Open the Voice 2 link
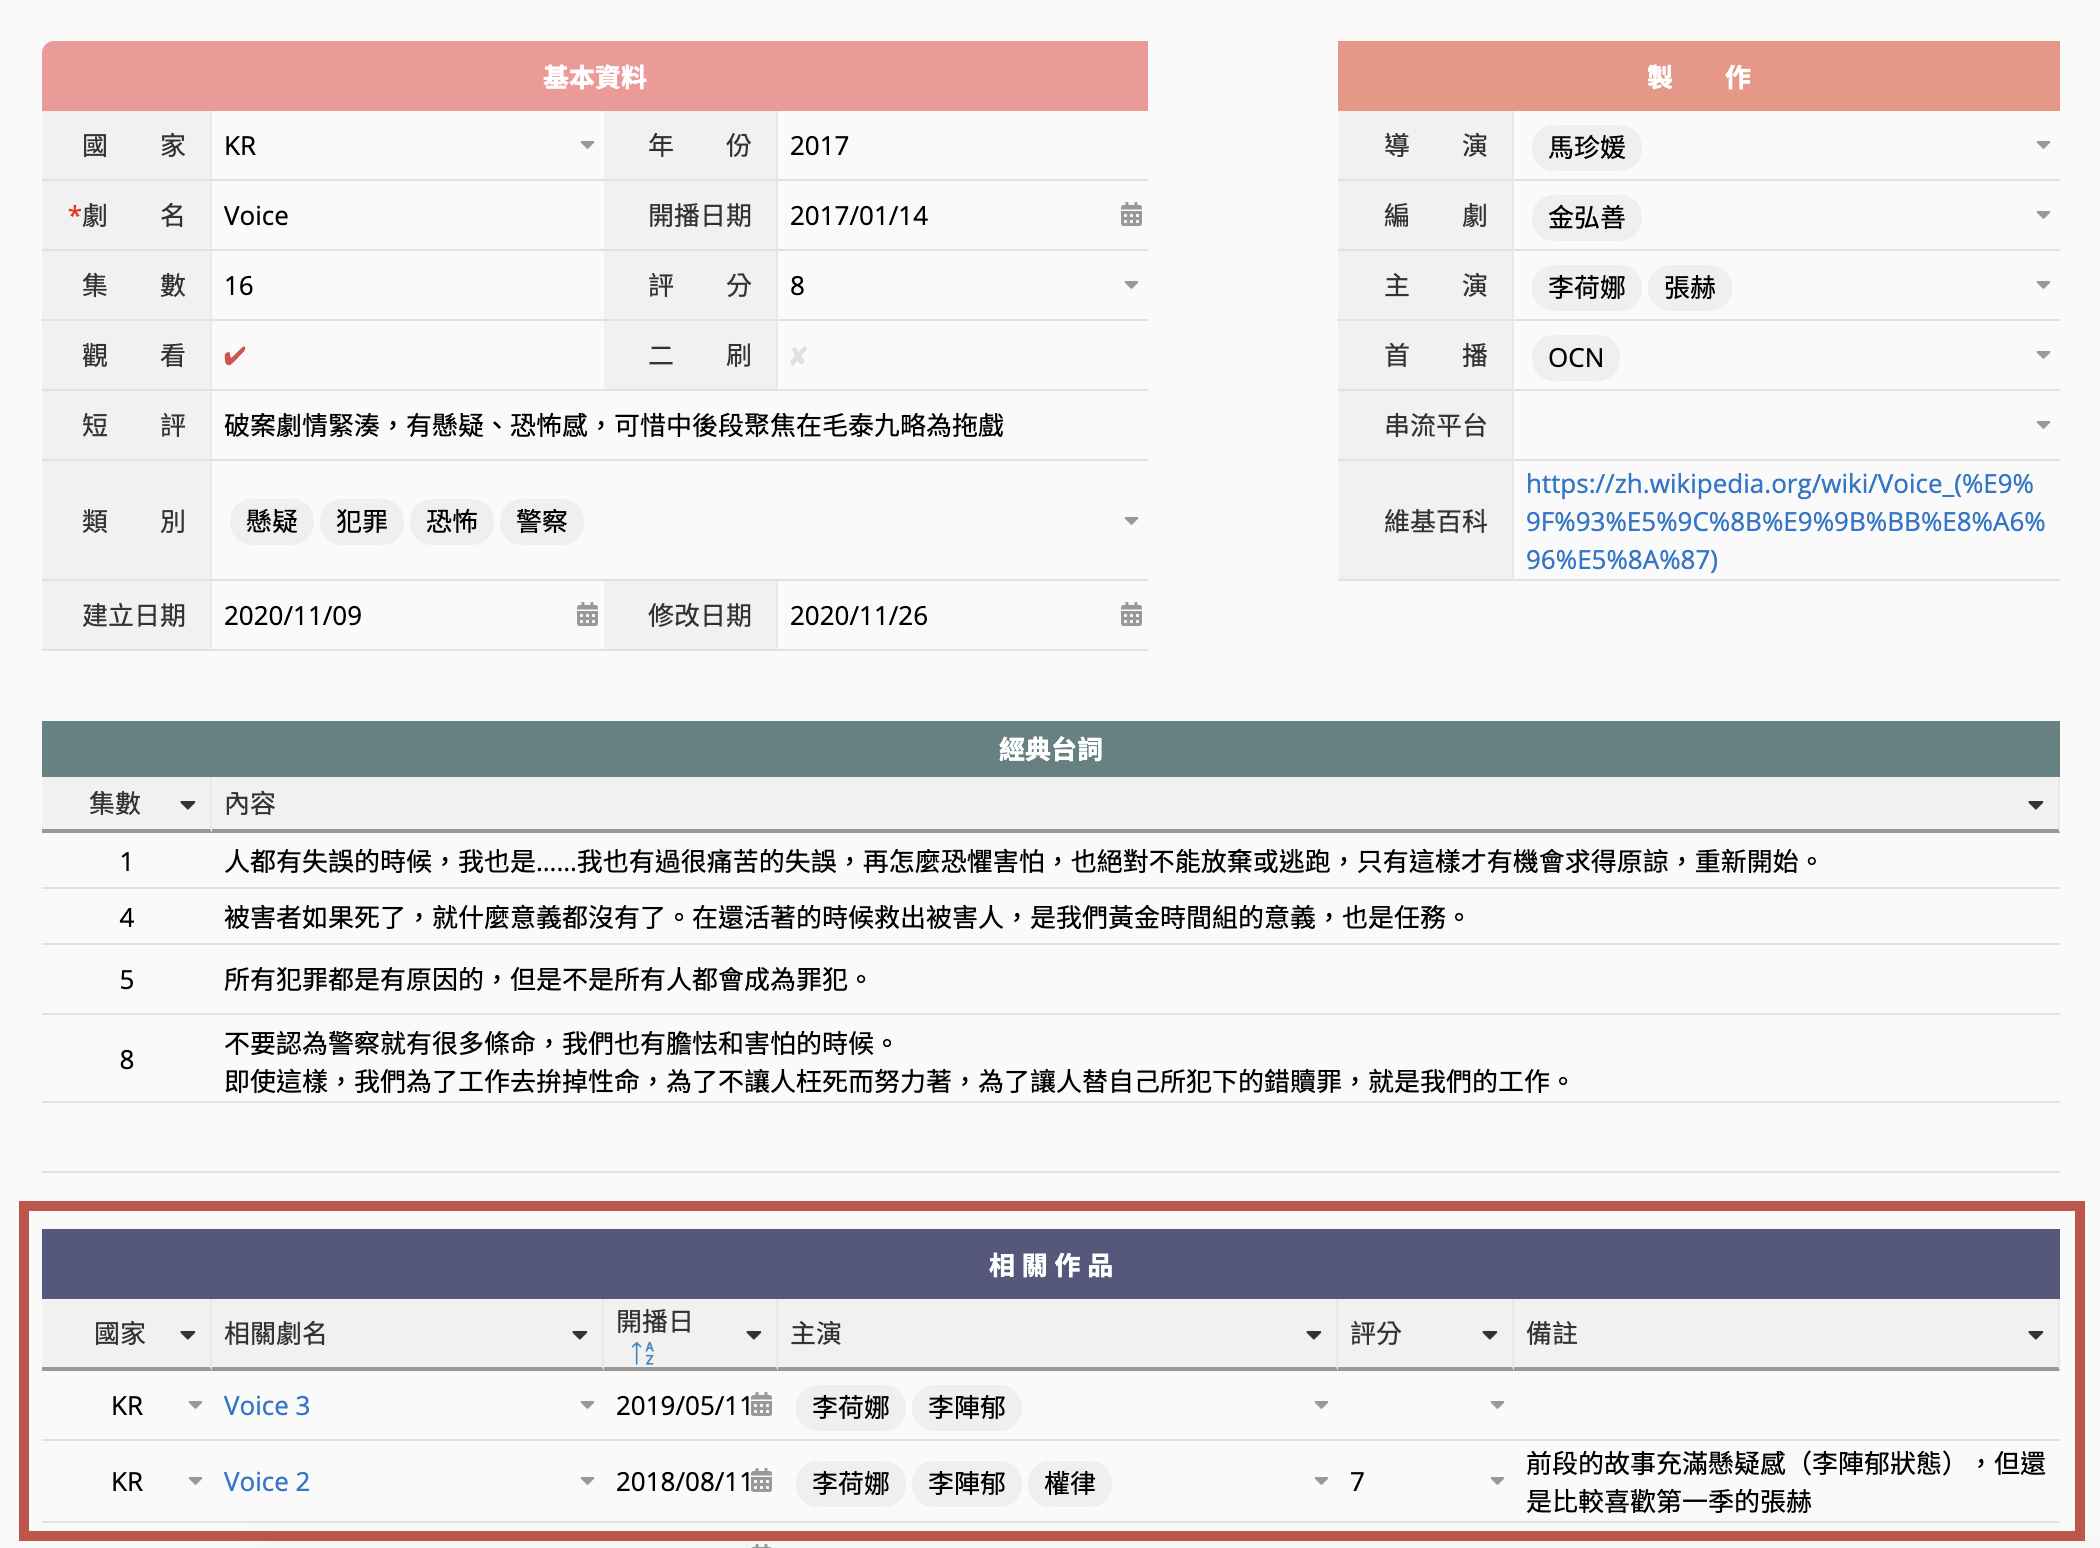This screenshot has height=1548, width=2100. click(267, 1482)
